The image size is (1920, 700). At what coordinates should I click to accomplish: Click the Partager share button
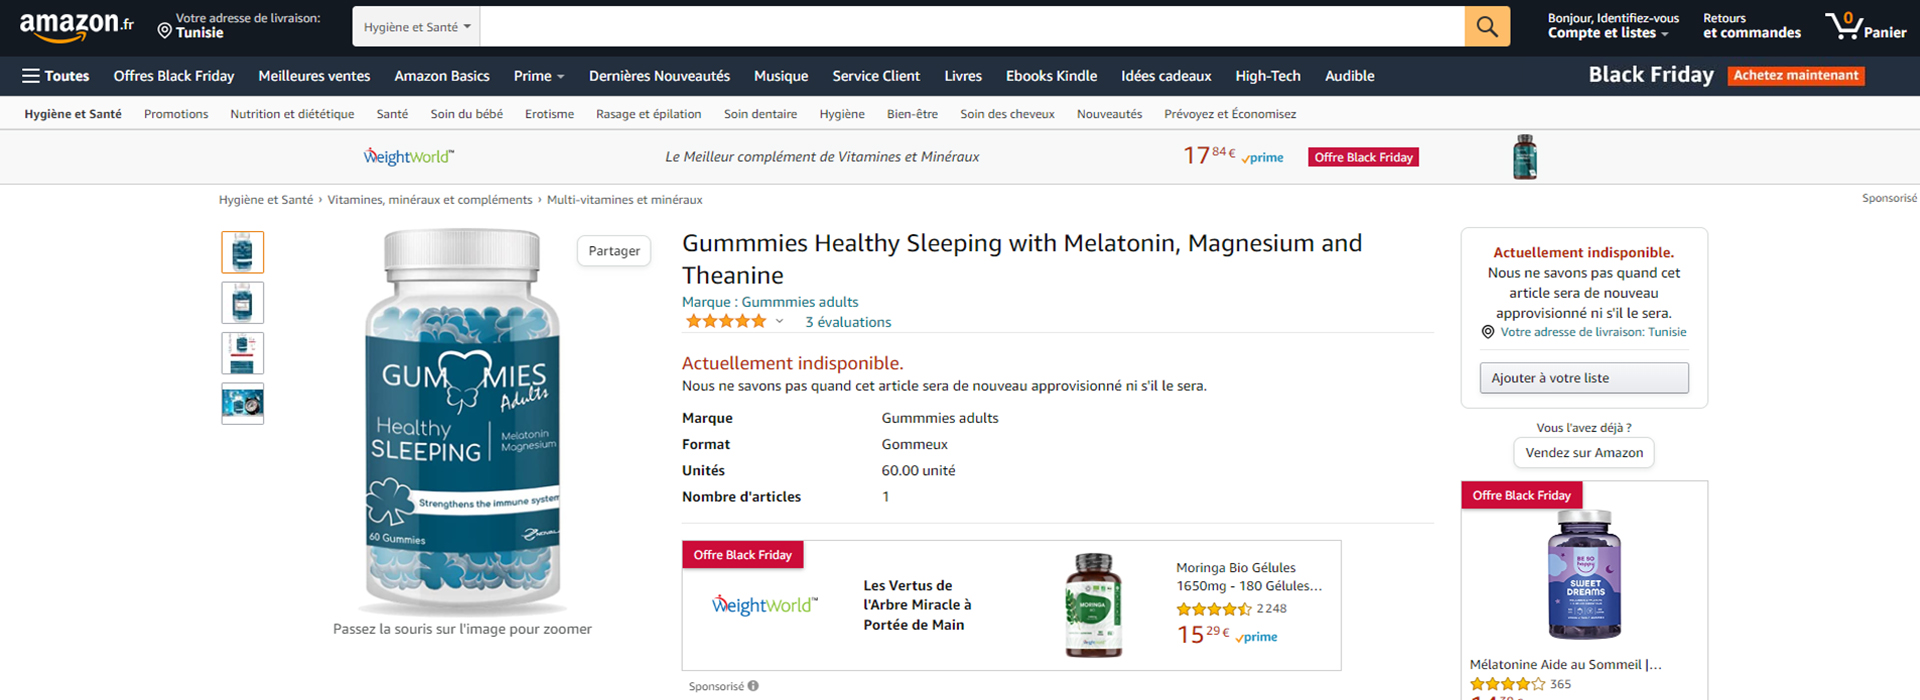pyautogui.click(x=614, y=251)
